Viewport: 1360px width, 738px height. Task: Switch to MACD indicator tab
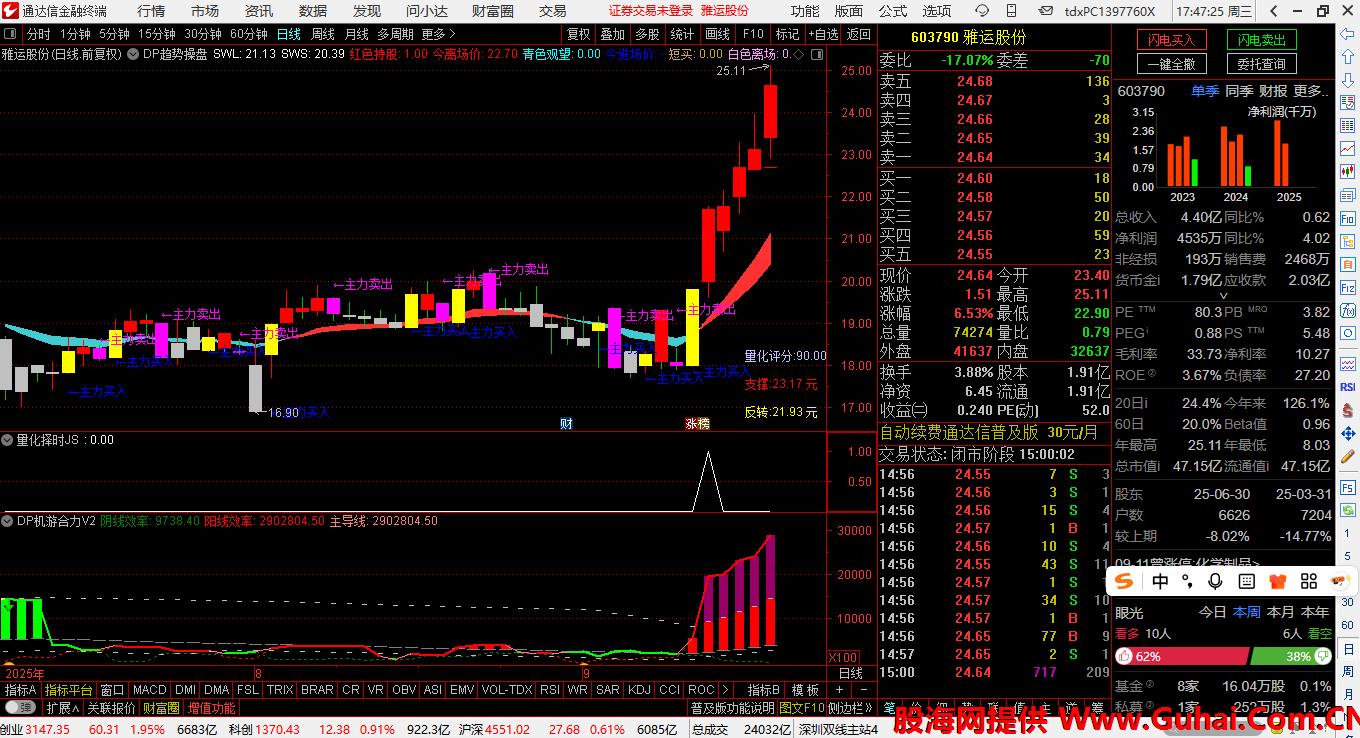point(149,690)
